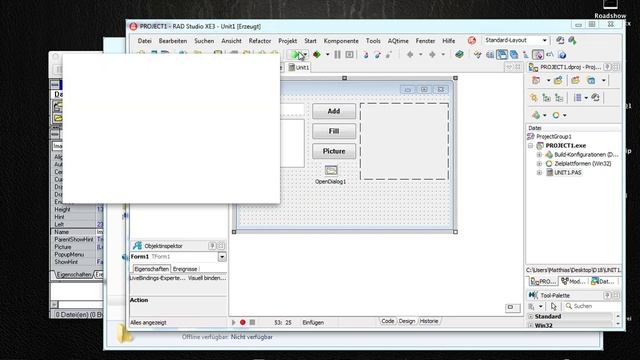Click the Save desktop layout icon
The image size is (640, 360).
coord(560,40)
